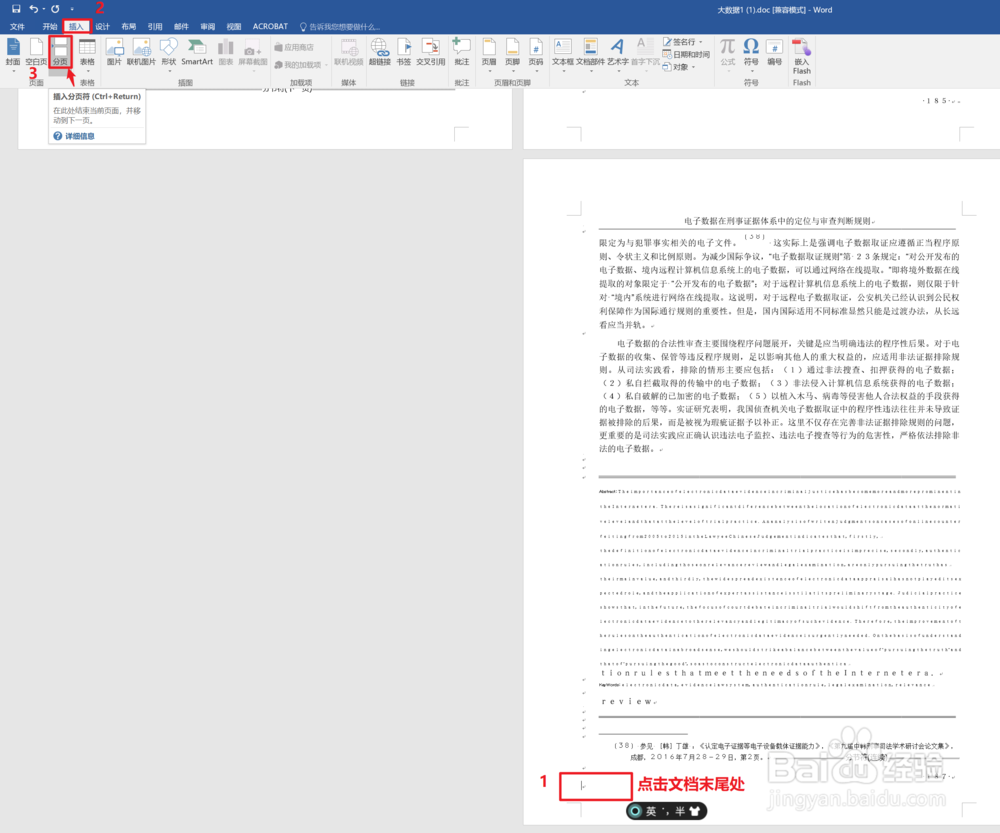The image size is (1000, 833).
Task: Expand the 页码 page number dropdown arrow
Action: coord(536,71)
